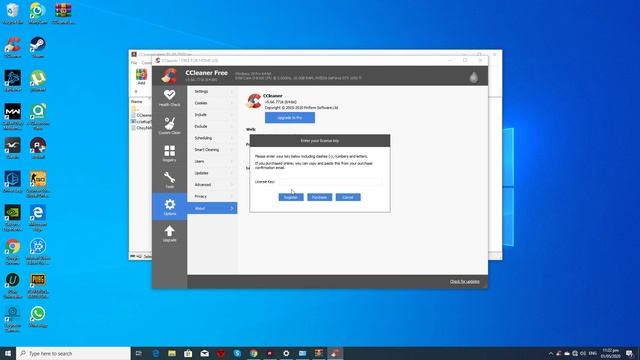Screen dimensions: 640x360
Task: Open notification center on taskbar
Action: click(629, 353)
